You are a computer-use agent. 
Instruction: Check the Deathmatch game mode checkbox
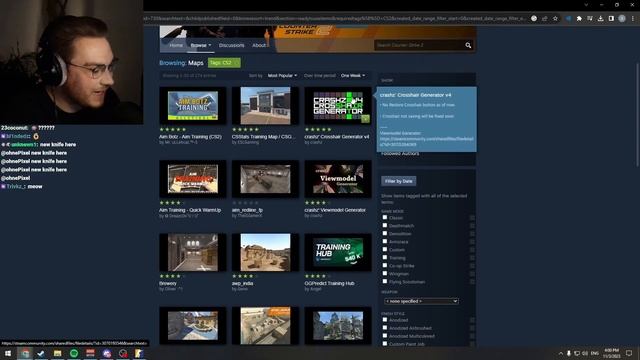point(384,225)
